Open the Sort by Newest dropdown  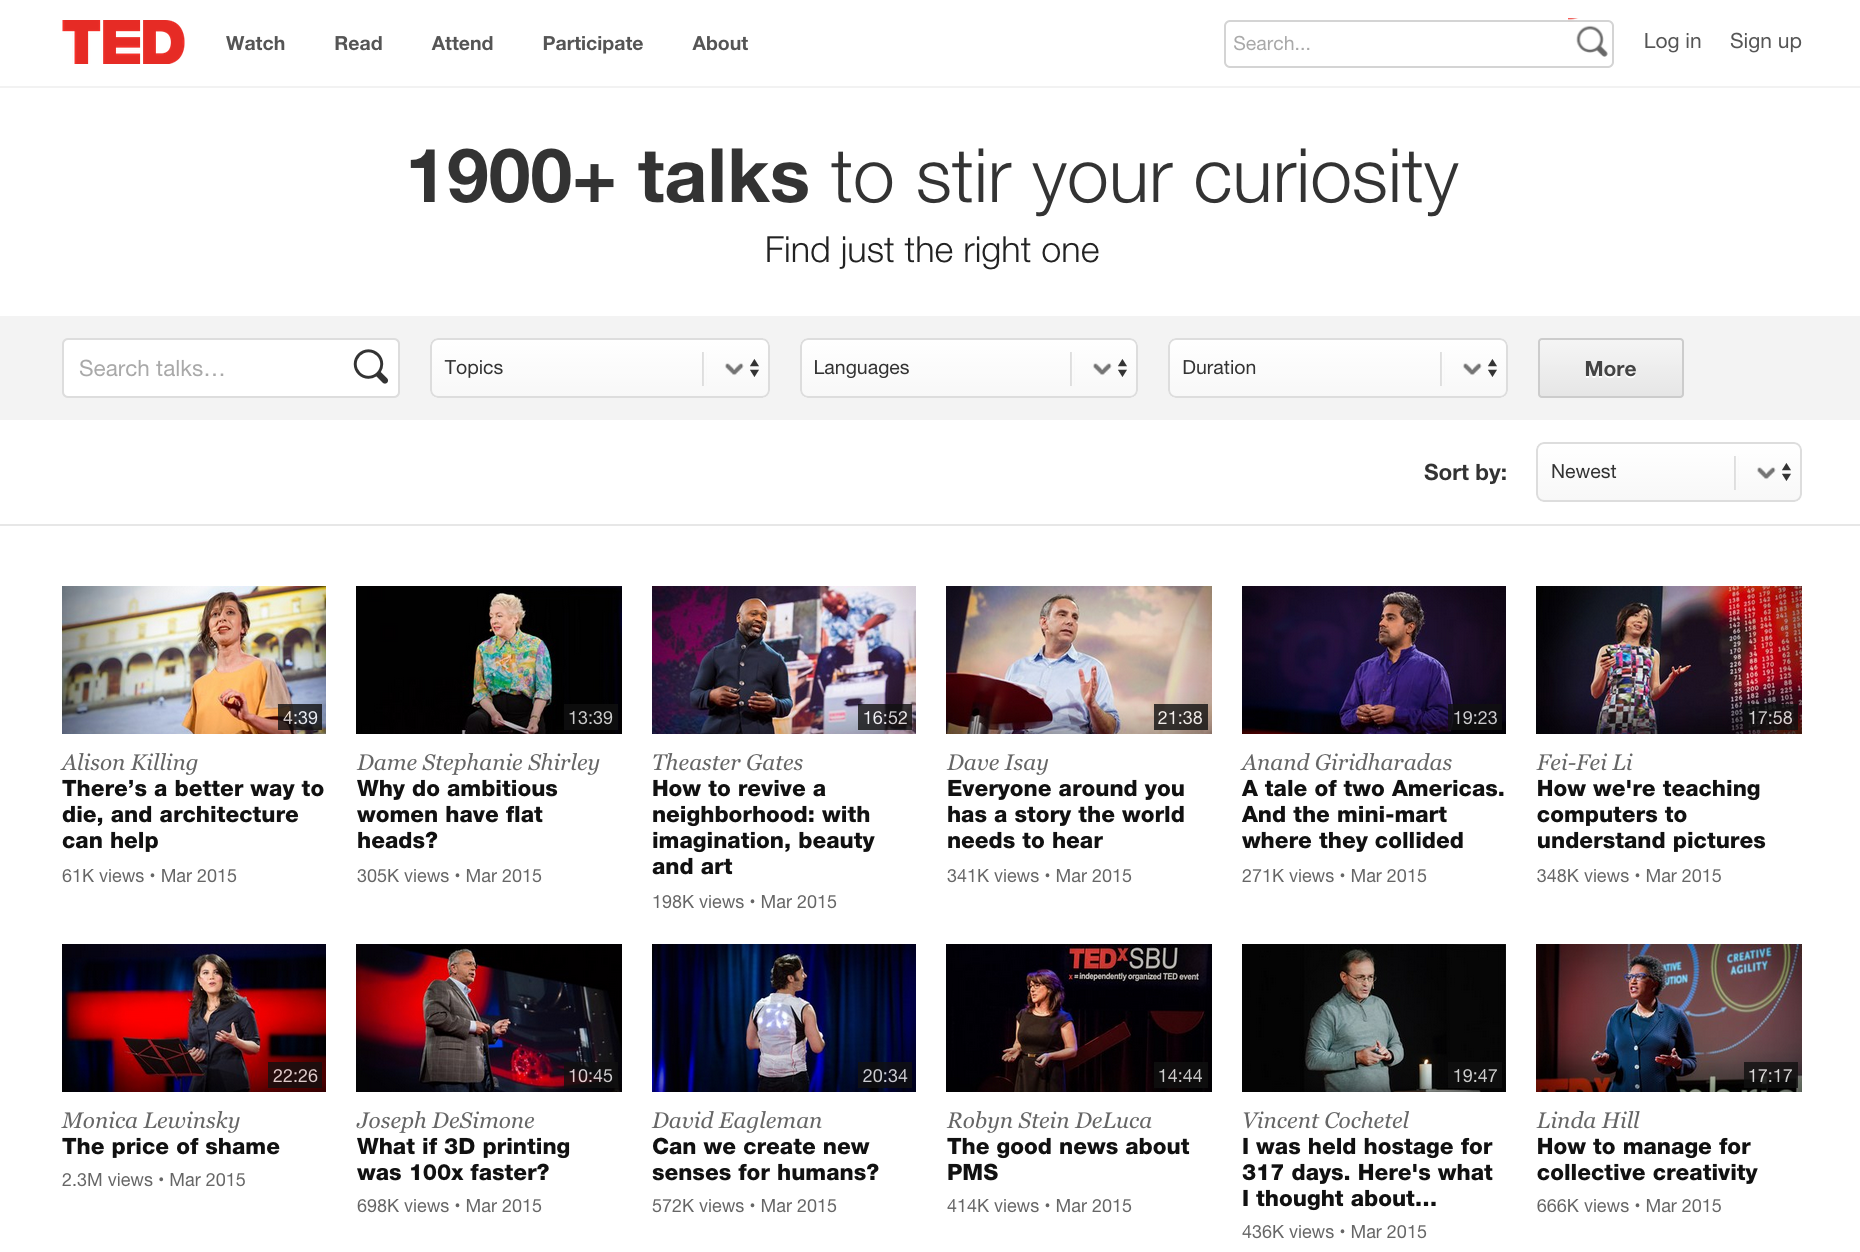click(1669, 472)
